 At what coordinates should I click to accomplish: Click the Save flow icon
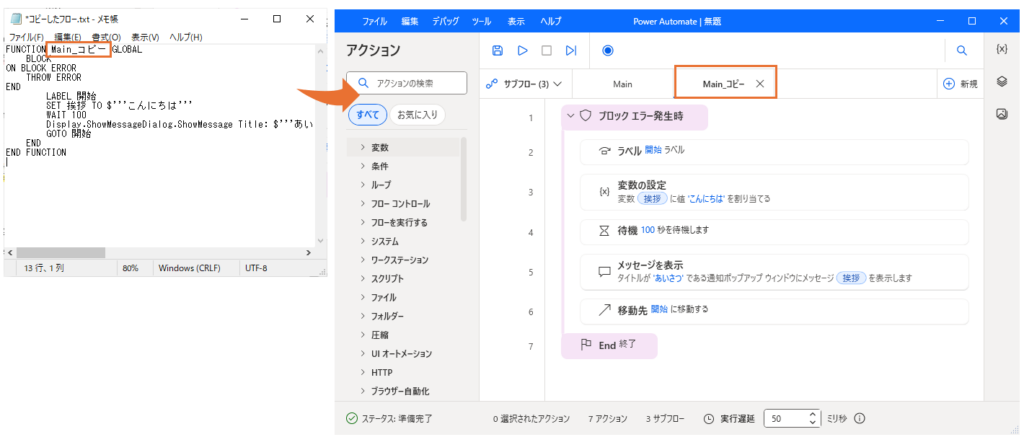(x=498, y=50)
